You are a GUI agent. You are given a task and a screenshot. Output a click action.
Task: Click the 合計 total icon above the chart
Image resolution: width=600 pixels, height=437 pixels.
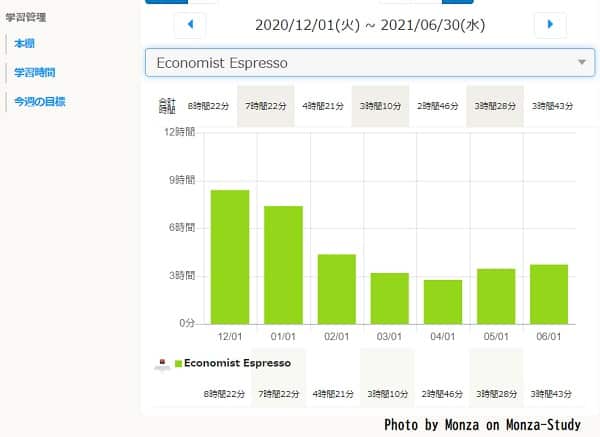pos(165,104)
